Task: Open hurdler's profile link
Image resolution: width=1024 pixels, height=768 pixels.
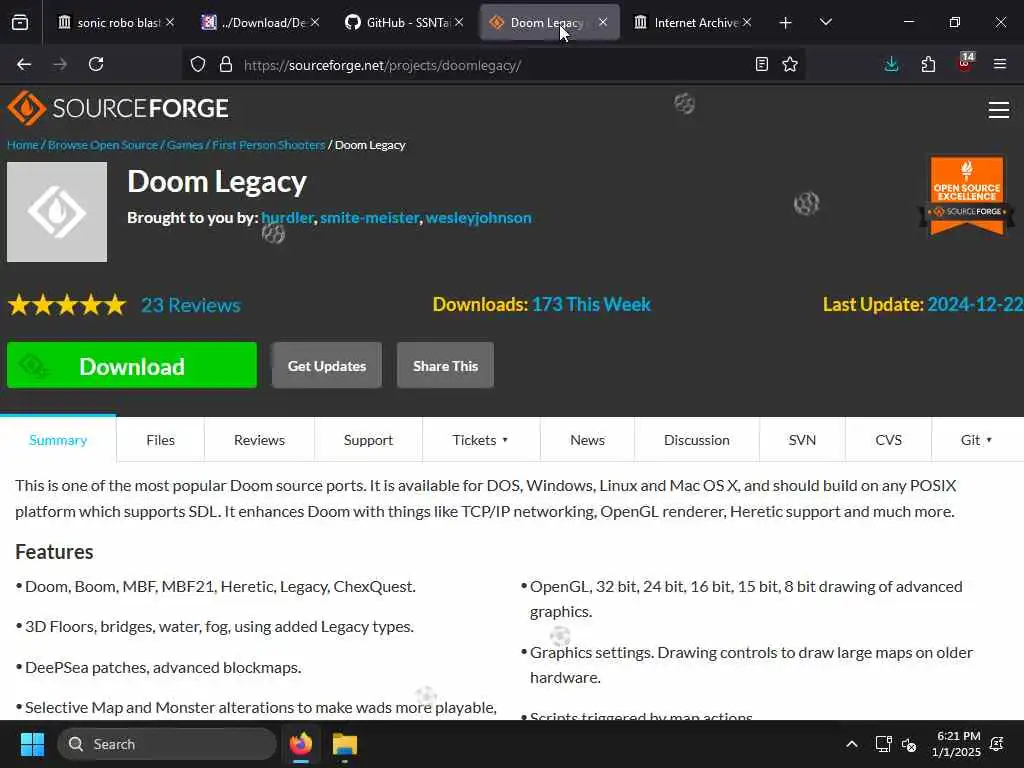Action: click(x=287, y=217)
